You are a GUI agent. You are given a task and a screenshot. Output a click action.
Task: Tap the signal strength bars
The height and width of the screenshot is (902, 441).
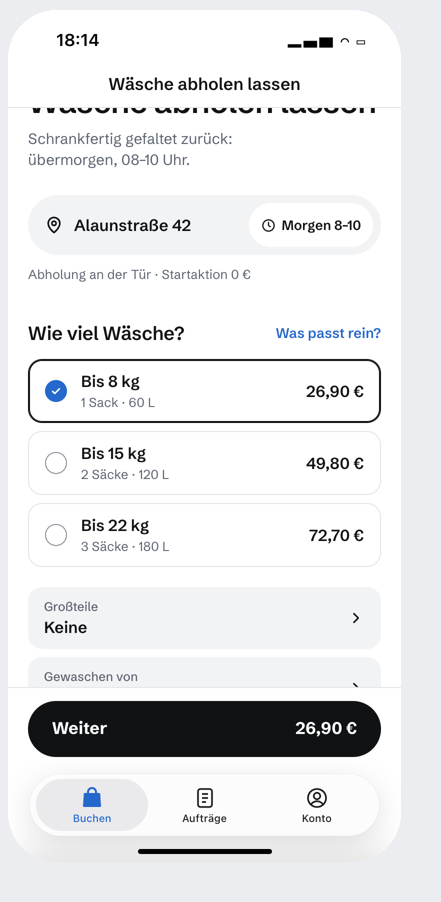coord(310,42)
